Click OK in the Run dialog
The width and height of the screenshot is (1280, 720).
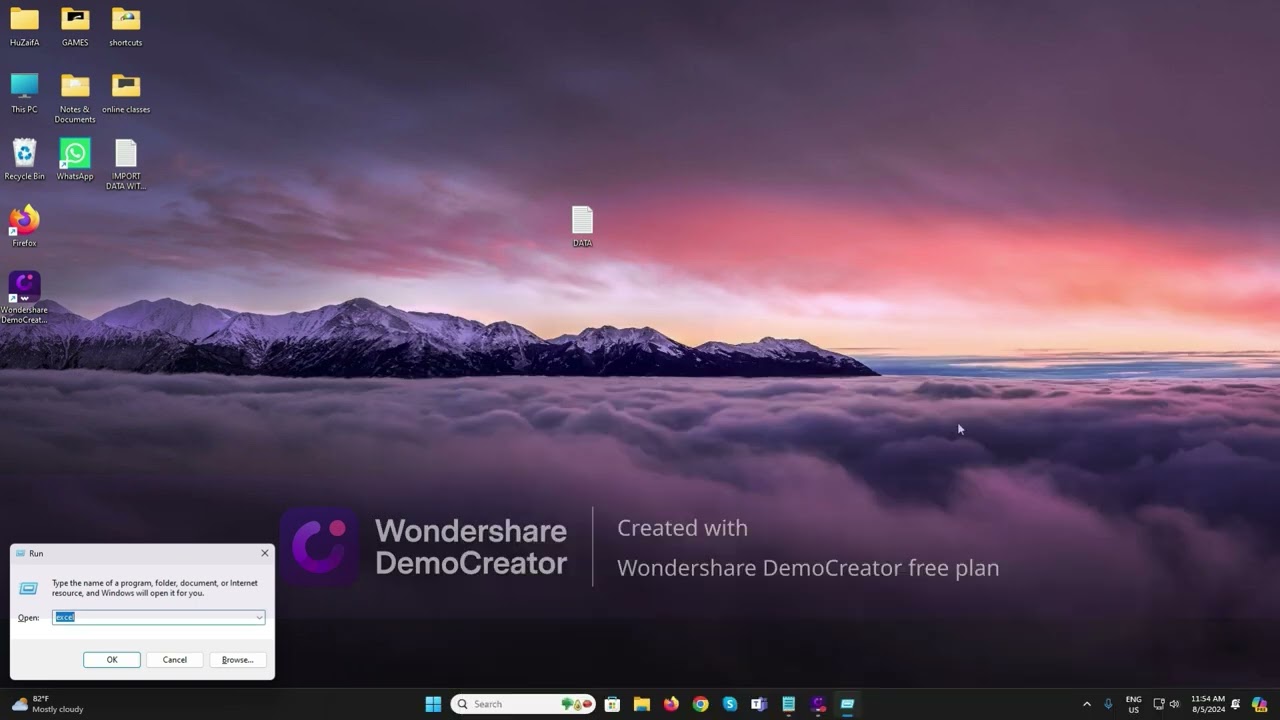pos(112,660)
